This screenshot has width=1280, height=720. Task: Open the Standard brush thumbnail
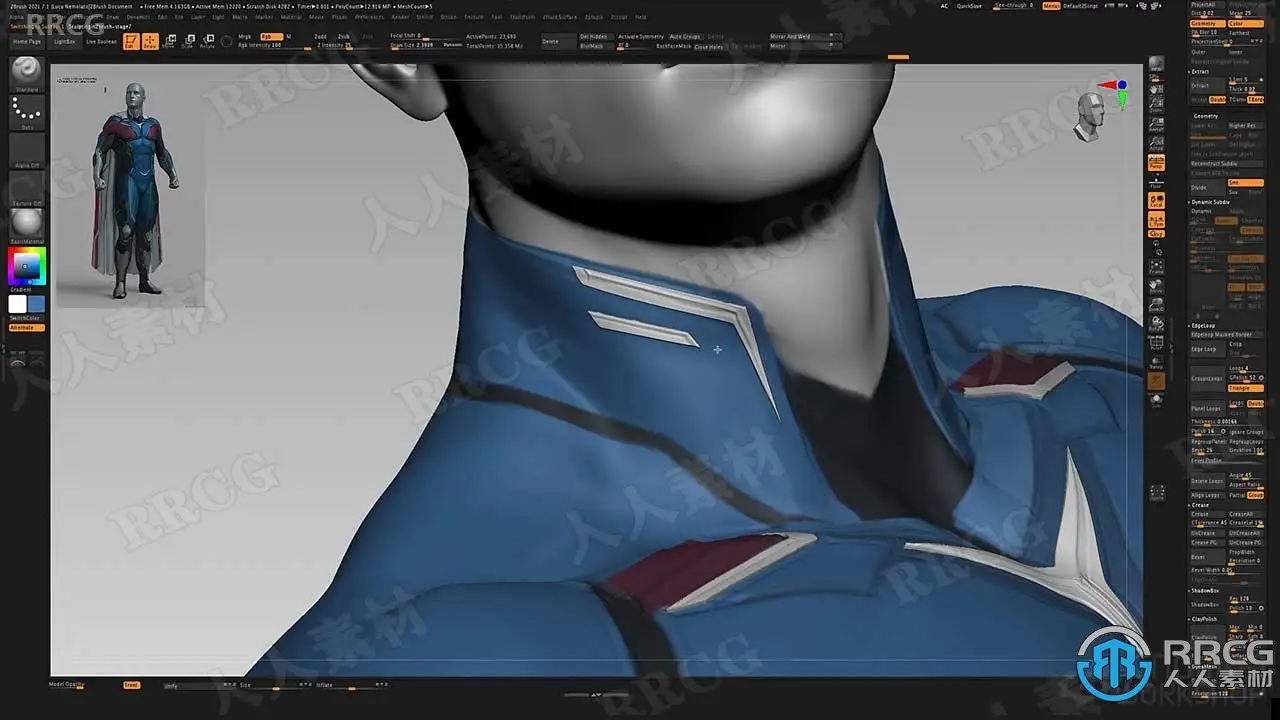tap(27, 73)
